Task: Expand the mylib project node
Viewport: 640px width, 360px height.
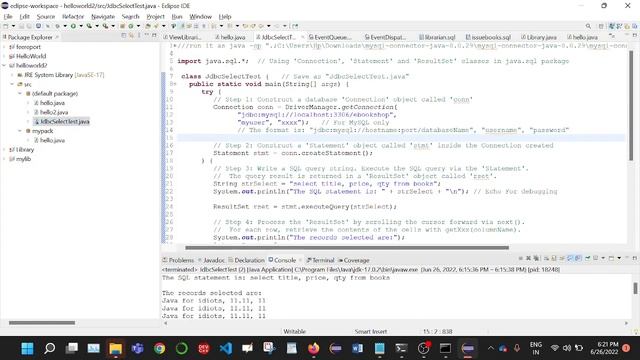Action: pyautogui.click(x=4, y=159)
